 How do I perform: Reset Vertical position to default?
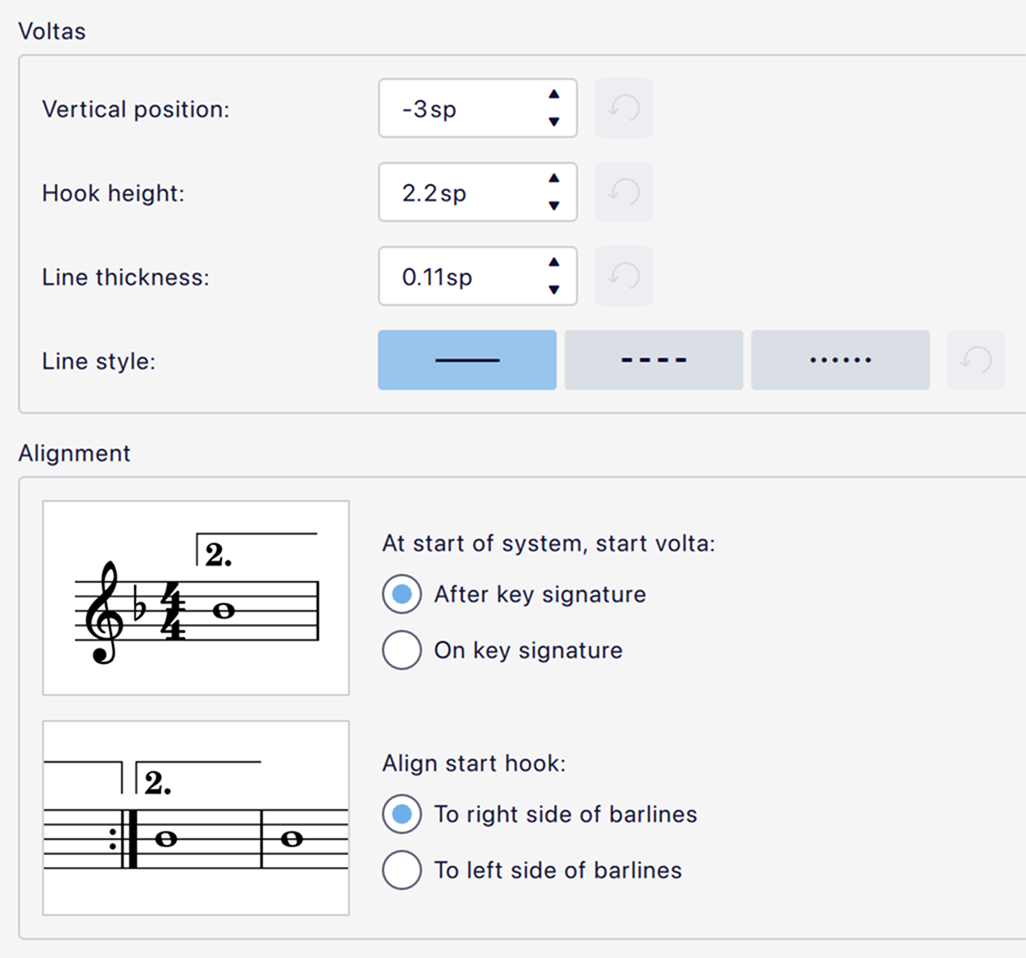pos(624,108)
